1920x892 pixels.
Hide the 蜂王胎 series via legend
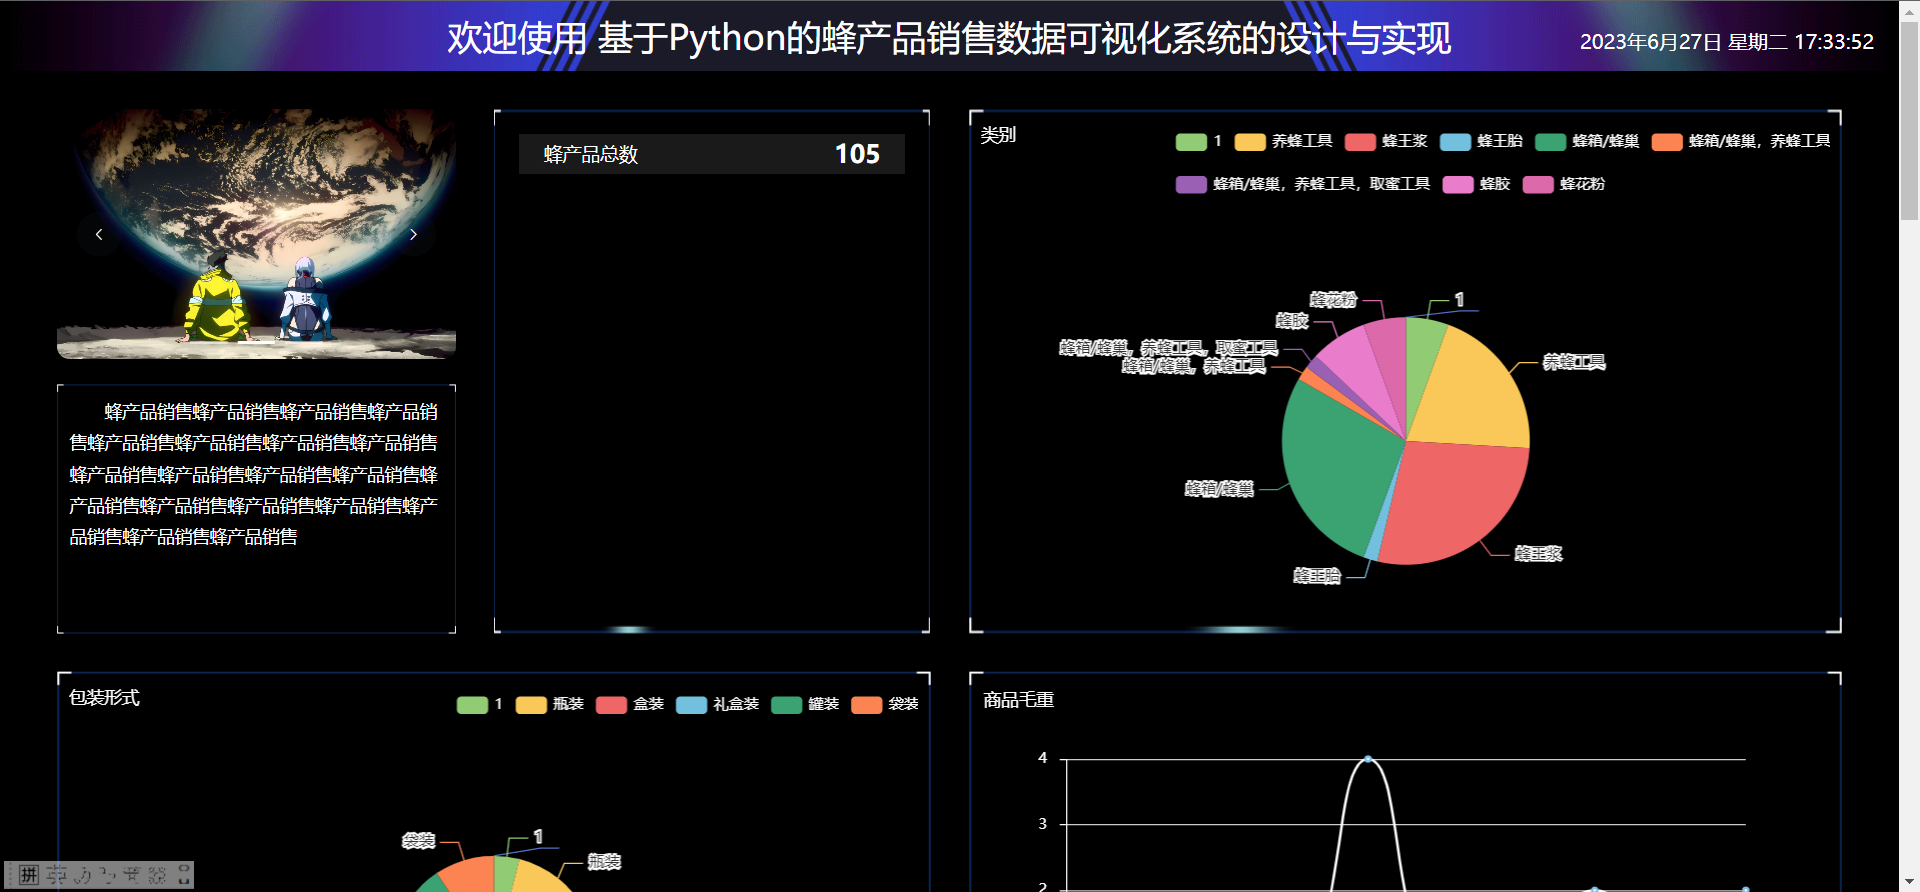(1481, 141)
